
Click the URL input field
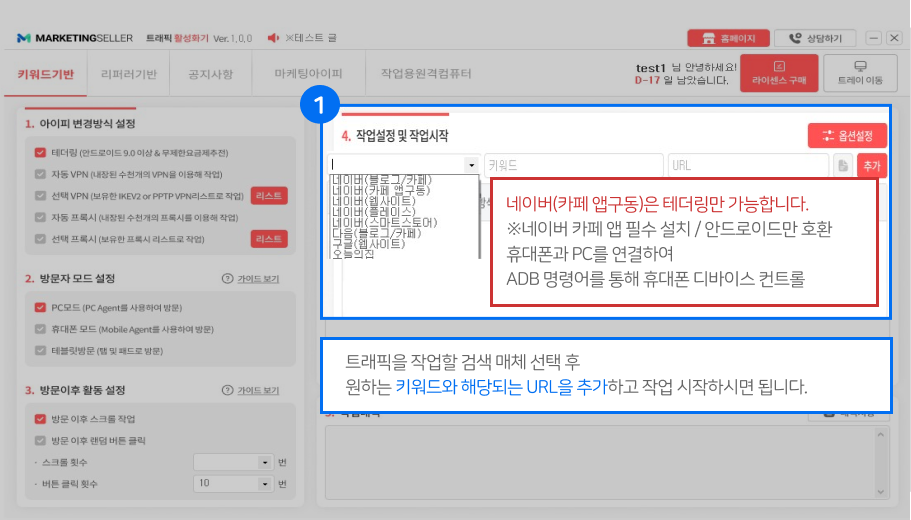pyautogui.click(x=748, y=166)
